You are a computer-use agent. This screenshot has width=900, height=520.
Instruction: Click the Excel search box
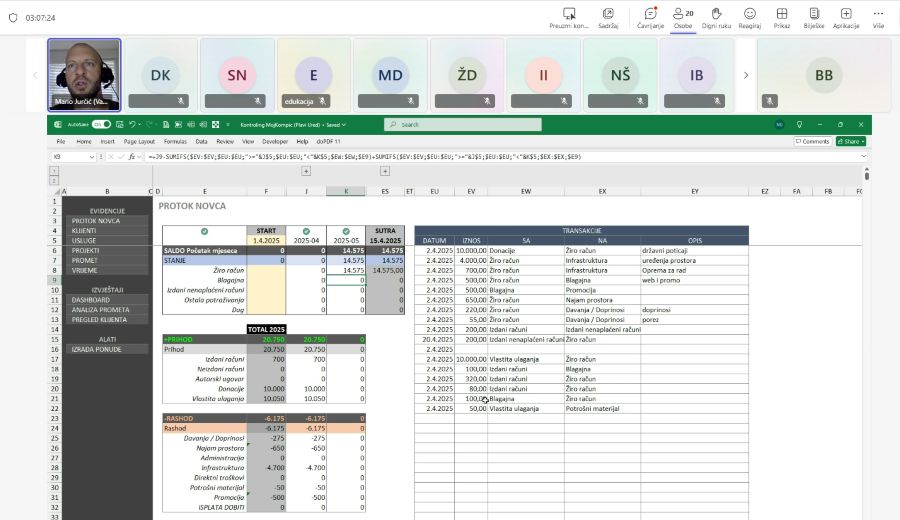(x=462, y=125)
